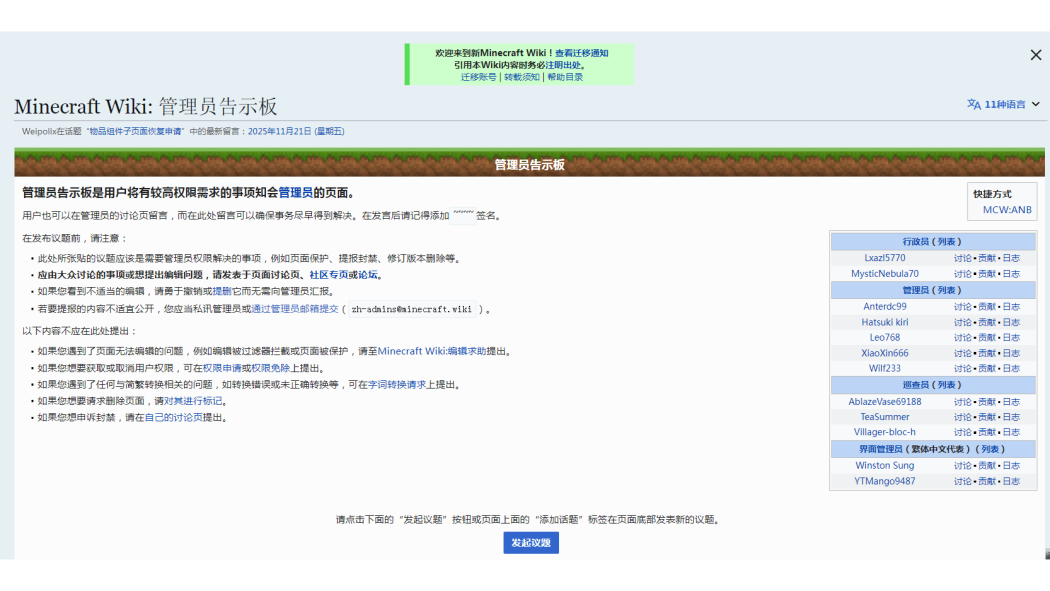Viewport: 1050px width, 591px height.
Task: Open 日志 link for YTMango9487
Action: pyautogui.click(x=1011, y=481)
